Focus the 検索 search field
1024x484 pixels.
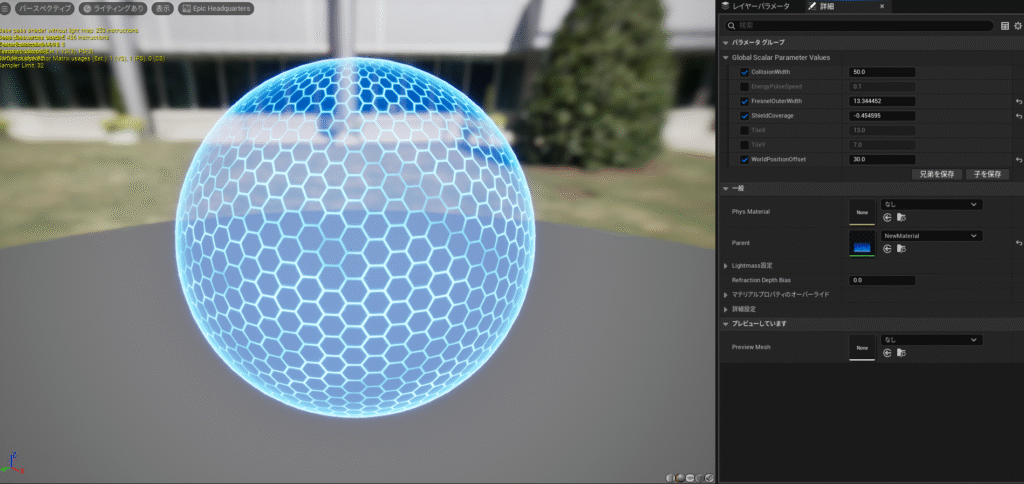click(859, 26)
